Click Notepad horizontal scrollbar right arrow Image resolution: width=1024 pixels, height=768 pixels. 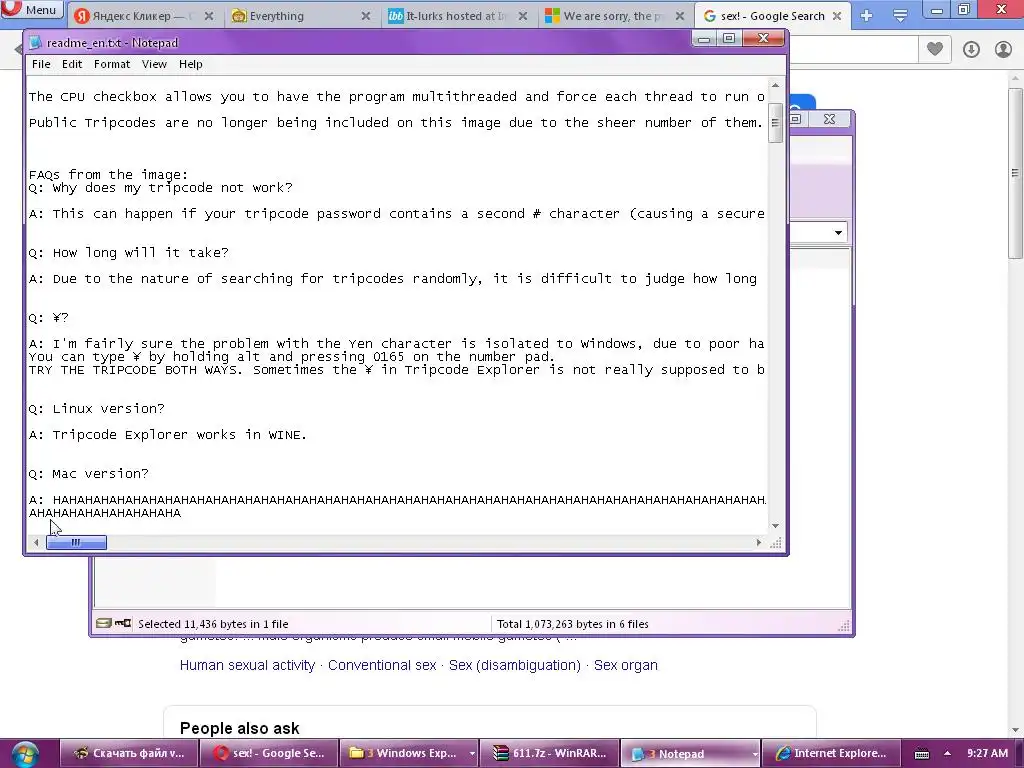[758, 542]
